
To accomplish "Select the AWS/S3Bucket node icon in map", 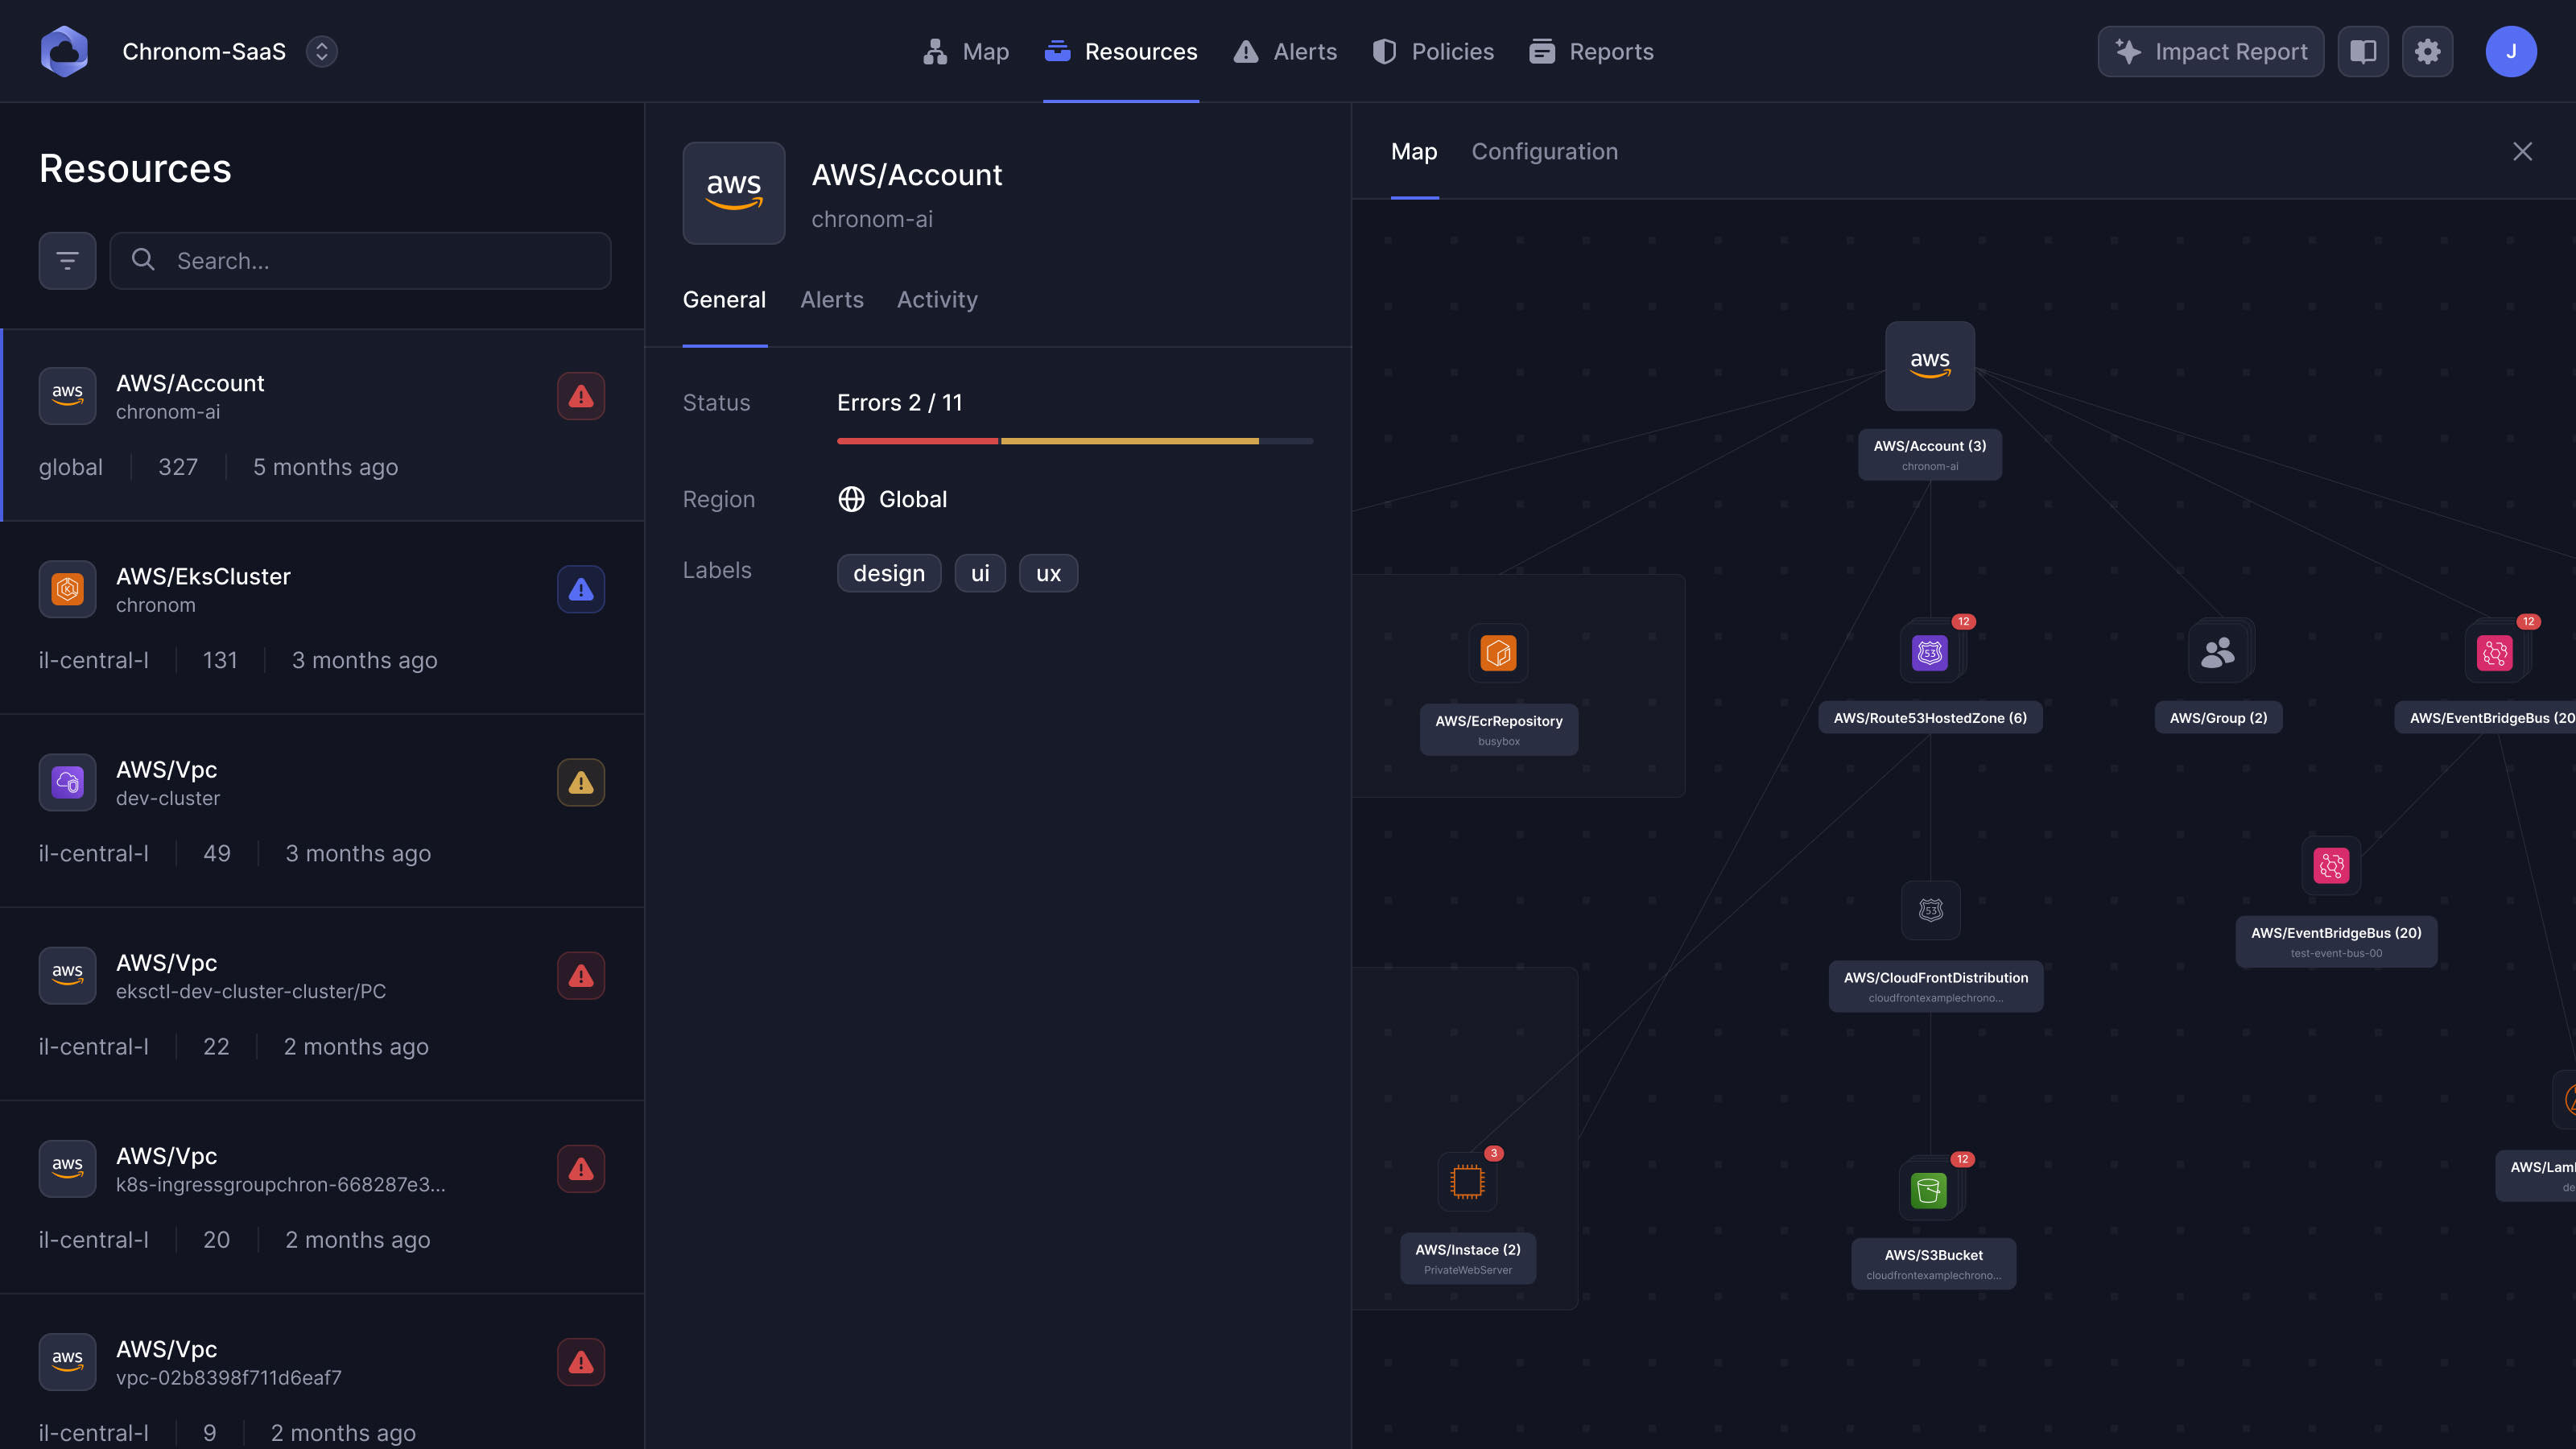I will pos(1929,1190).
